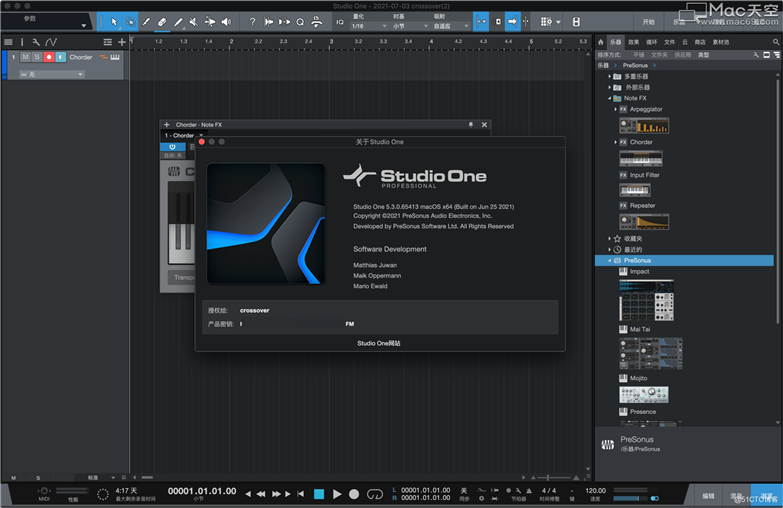Click the browser search magnifier icon
This screenshot has width=783, height=508.
coord(776,42)
